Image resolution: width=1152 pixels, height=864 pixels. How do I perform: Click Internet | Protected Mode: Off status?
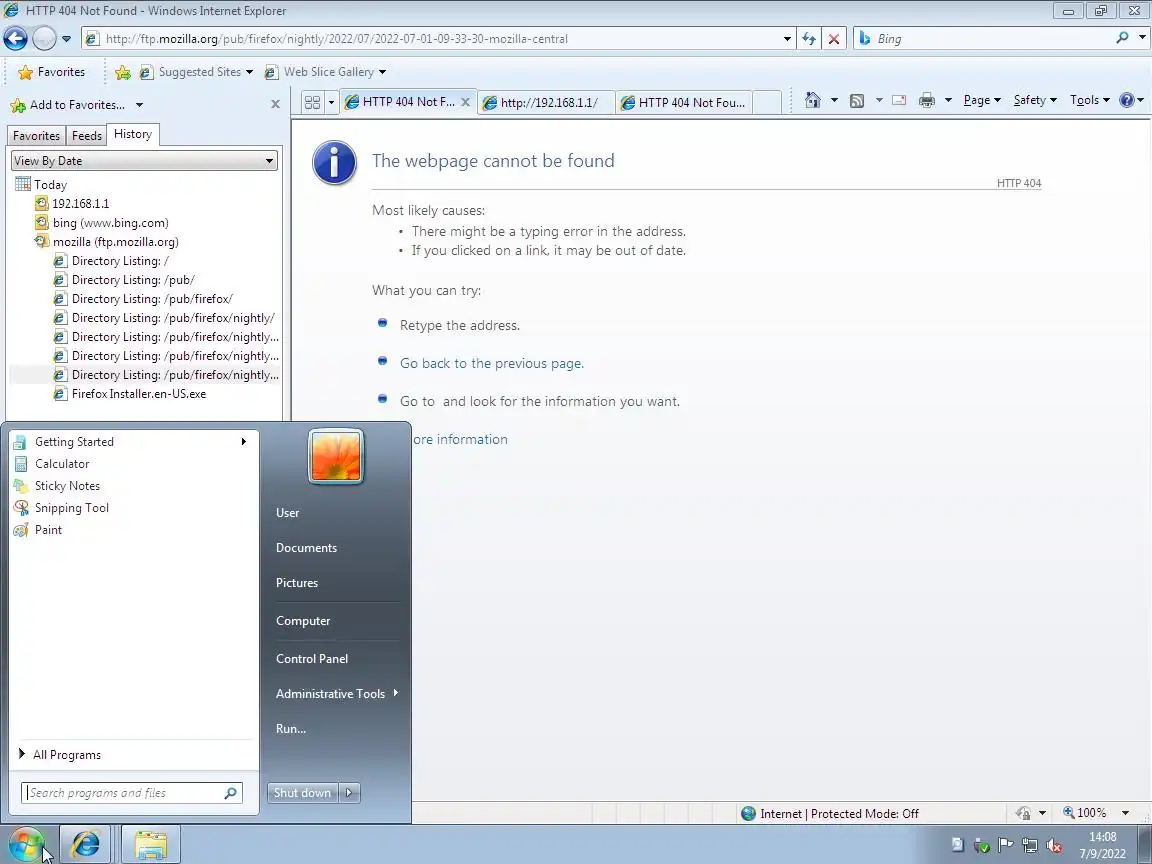tap(830, 813)
